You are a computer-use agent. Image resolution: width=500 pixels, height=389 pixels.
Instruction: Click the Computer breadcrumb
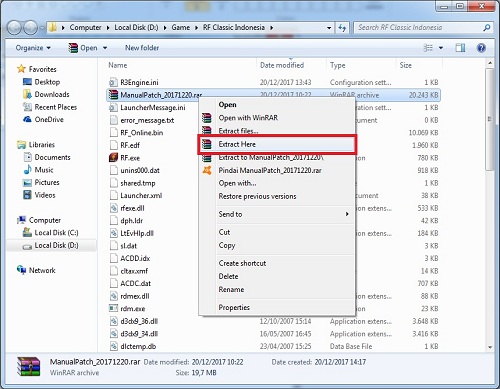[85, 27]
